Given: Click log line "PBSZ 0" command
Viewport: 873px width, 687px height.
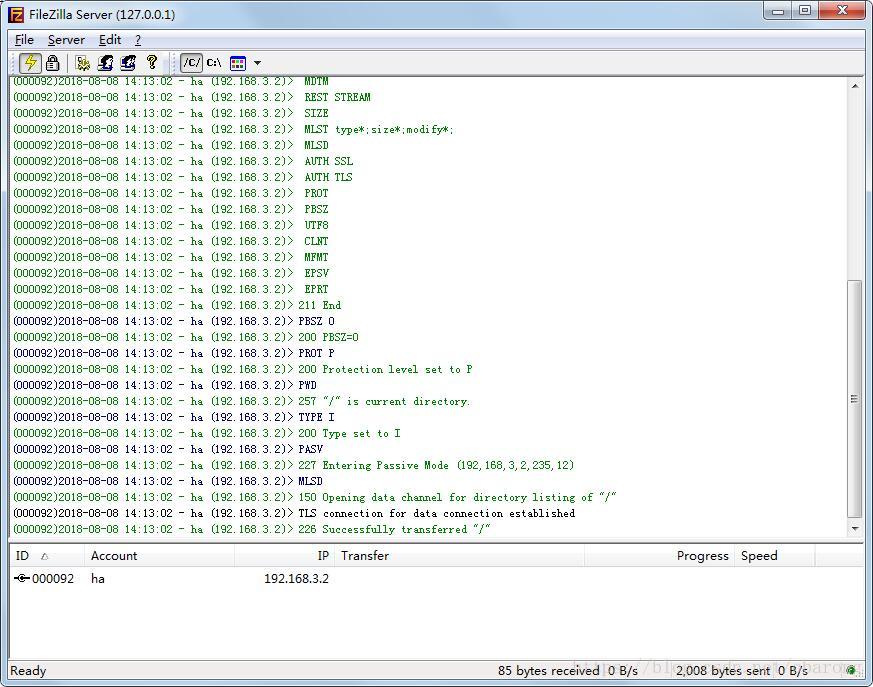Looking at the screenshot, I should point(174,321).
